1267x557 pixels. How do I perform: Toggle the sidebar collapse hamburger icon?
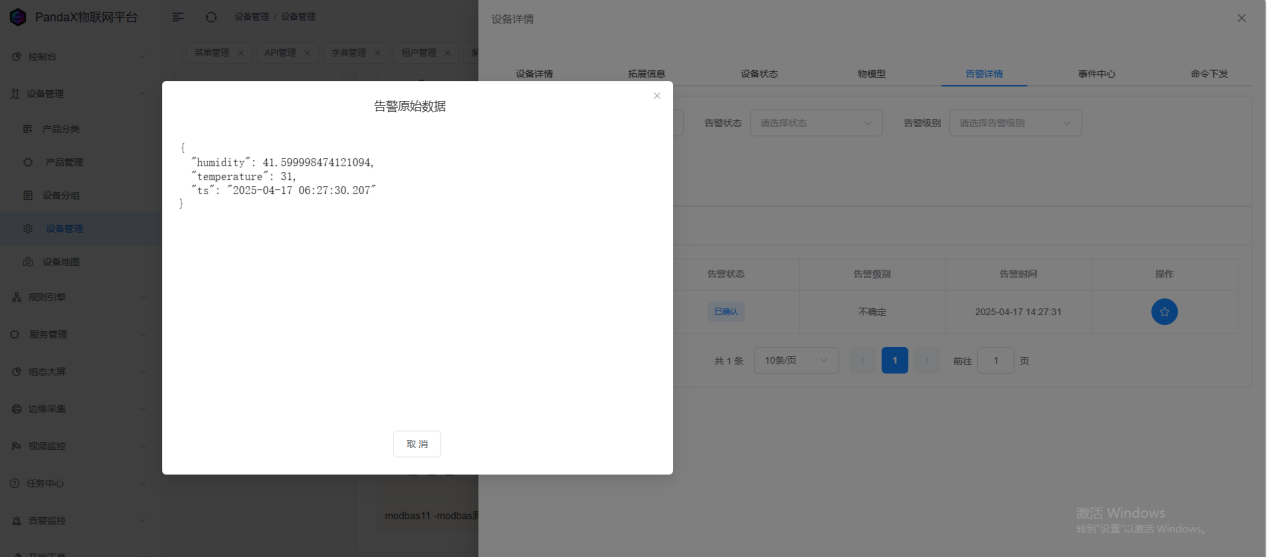pos(178,17)
